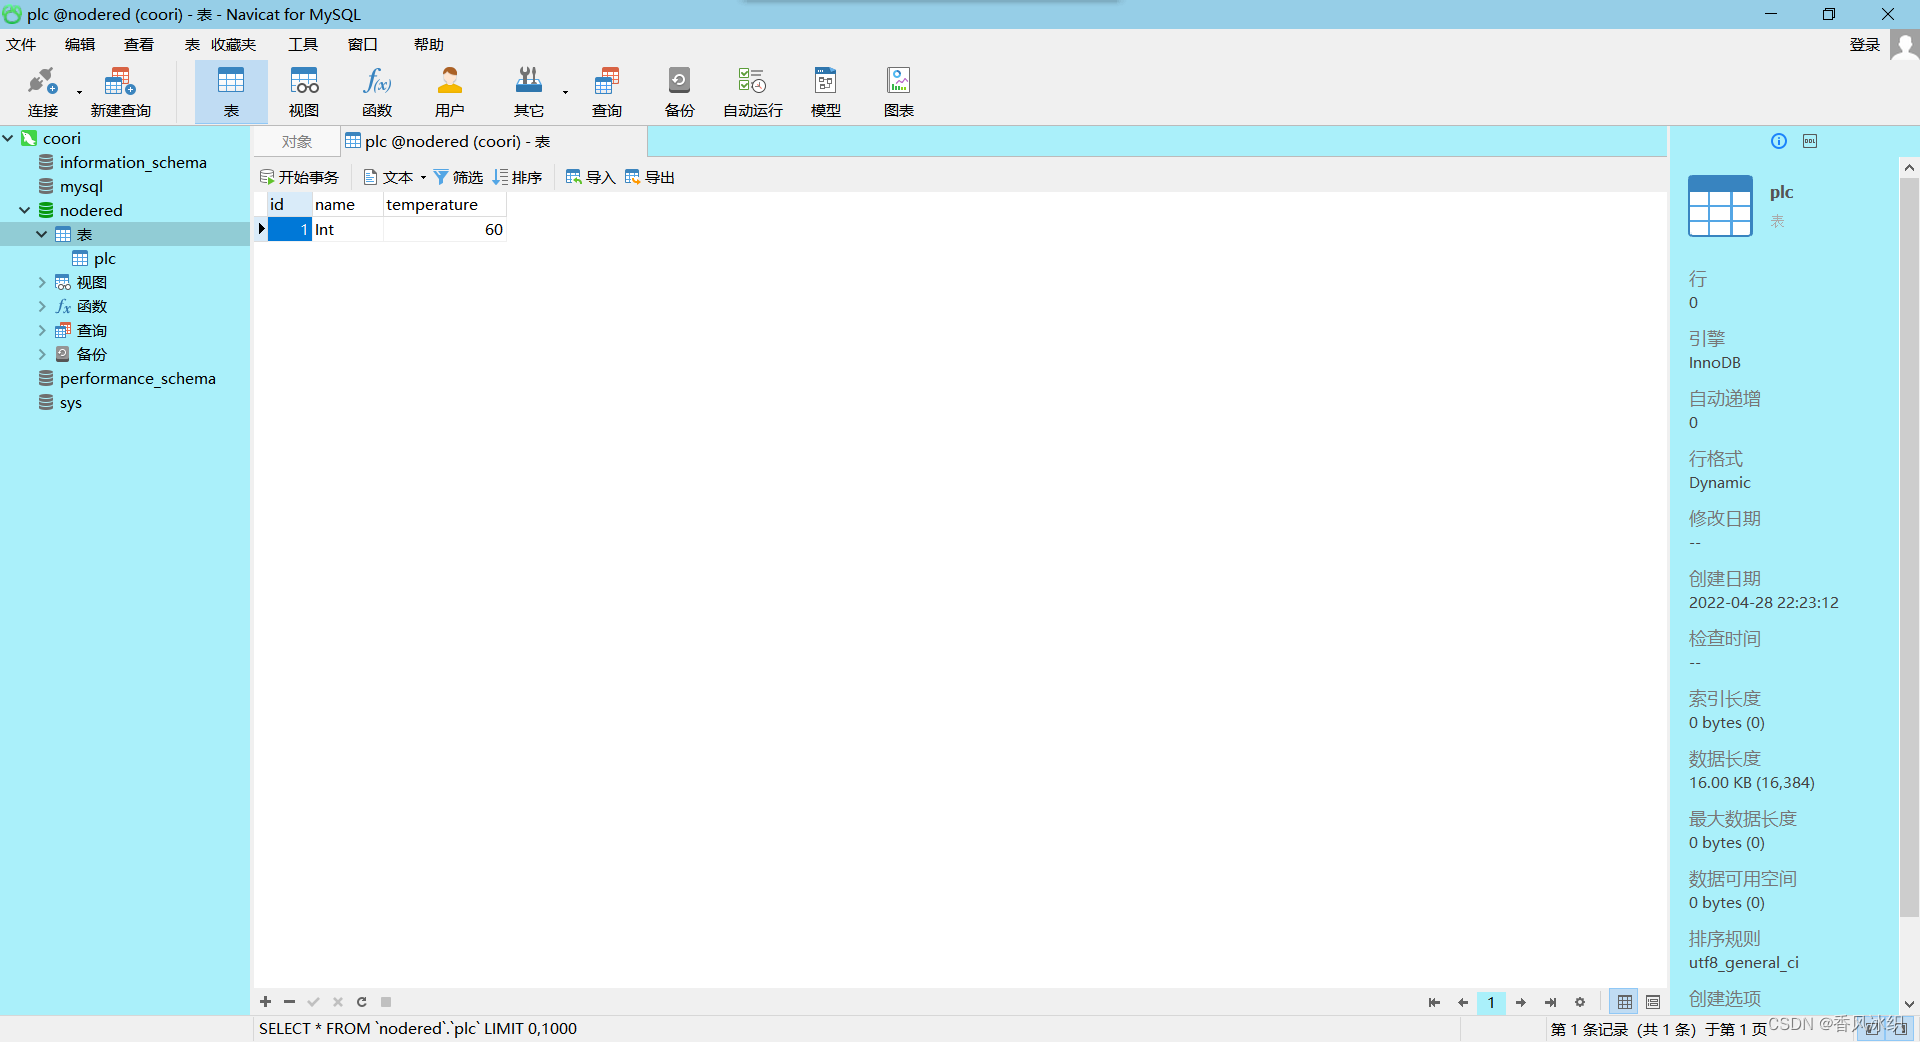Viewport: 1920px width, 1042px height.
Task: Expand the 视图 node under nodered
Action: click(x=42, y=282)
